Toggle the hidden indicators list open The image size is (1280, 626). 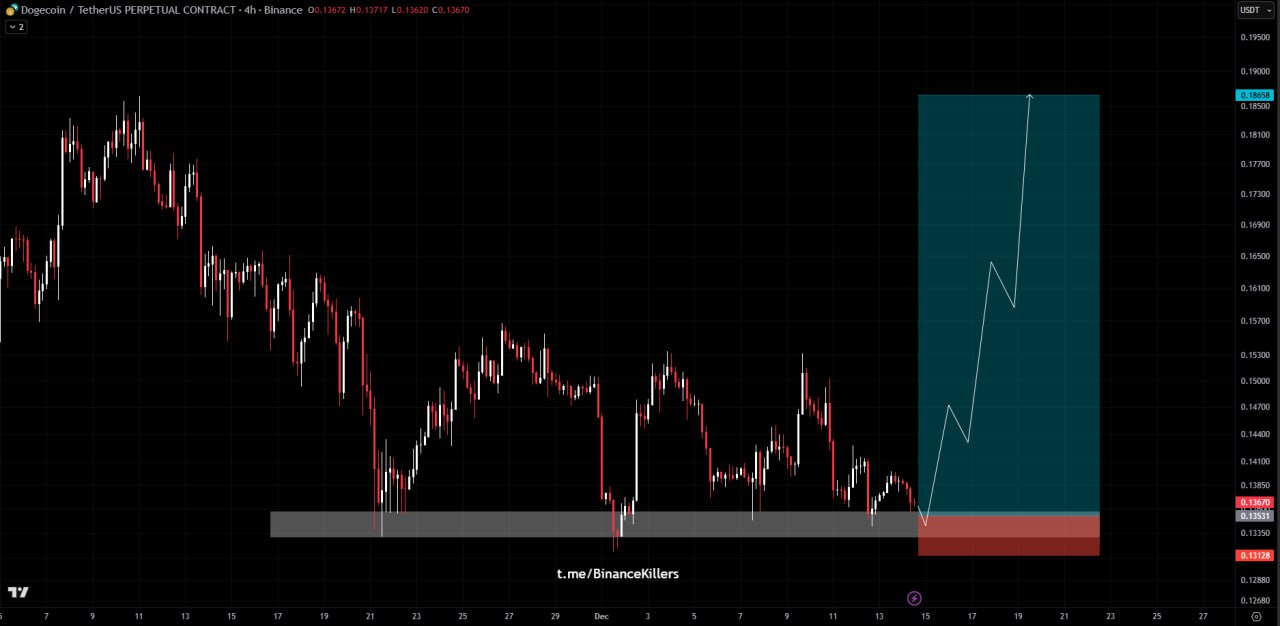(16, 27)
